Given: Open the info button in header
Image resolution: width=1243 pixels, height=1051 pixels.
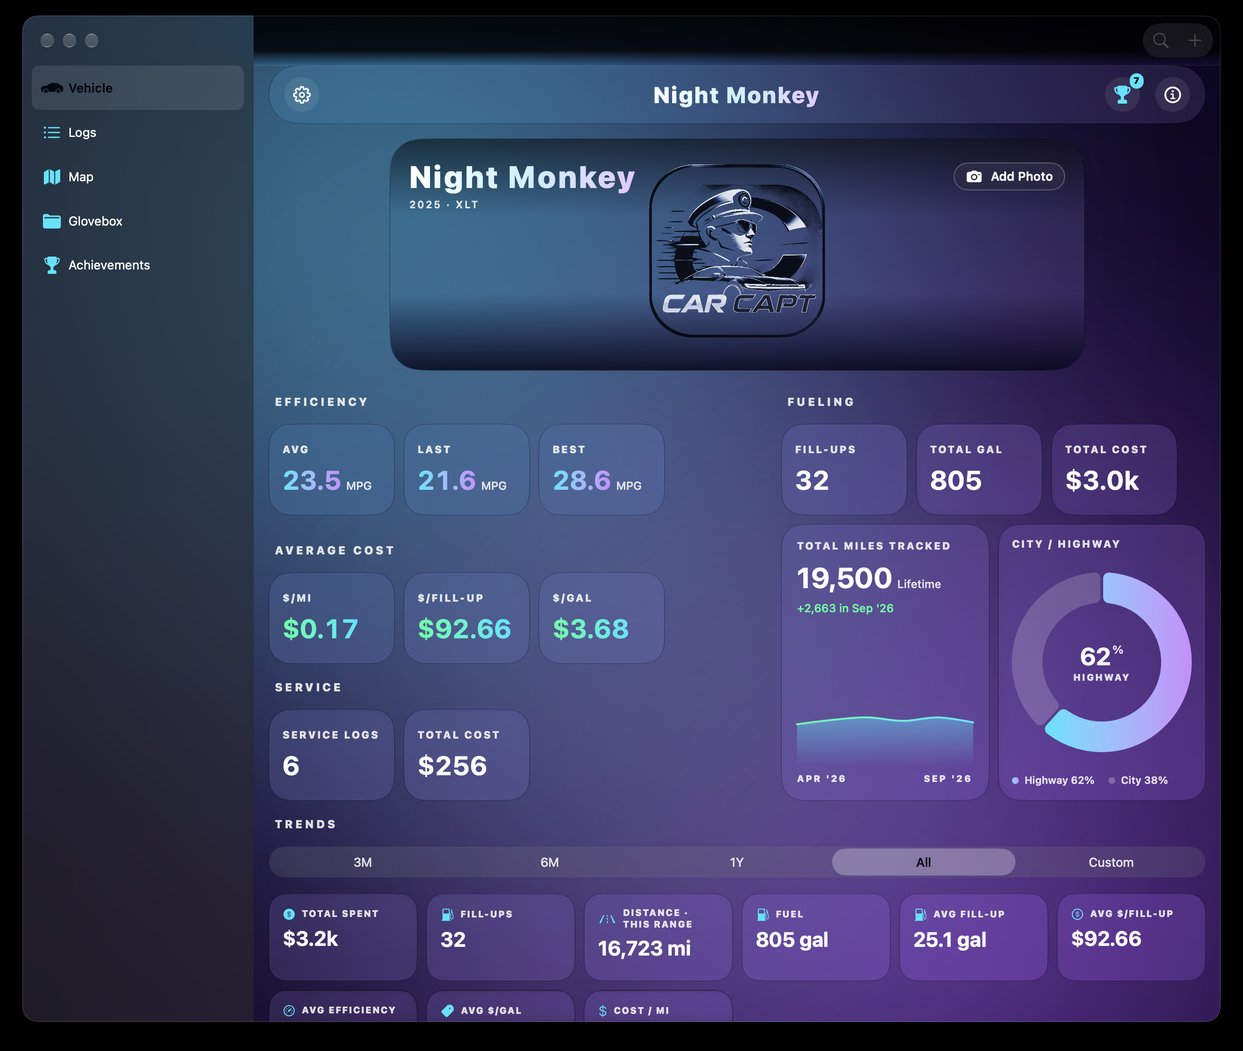Looking at the screenshot, I should pyautogui.click(x=1173, y=95).
